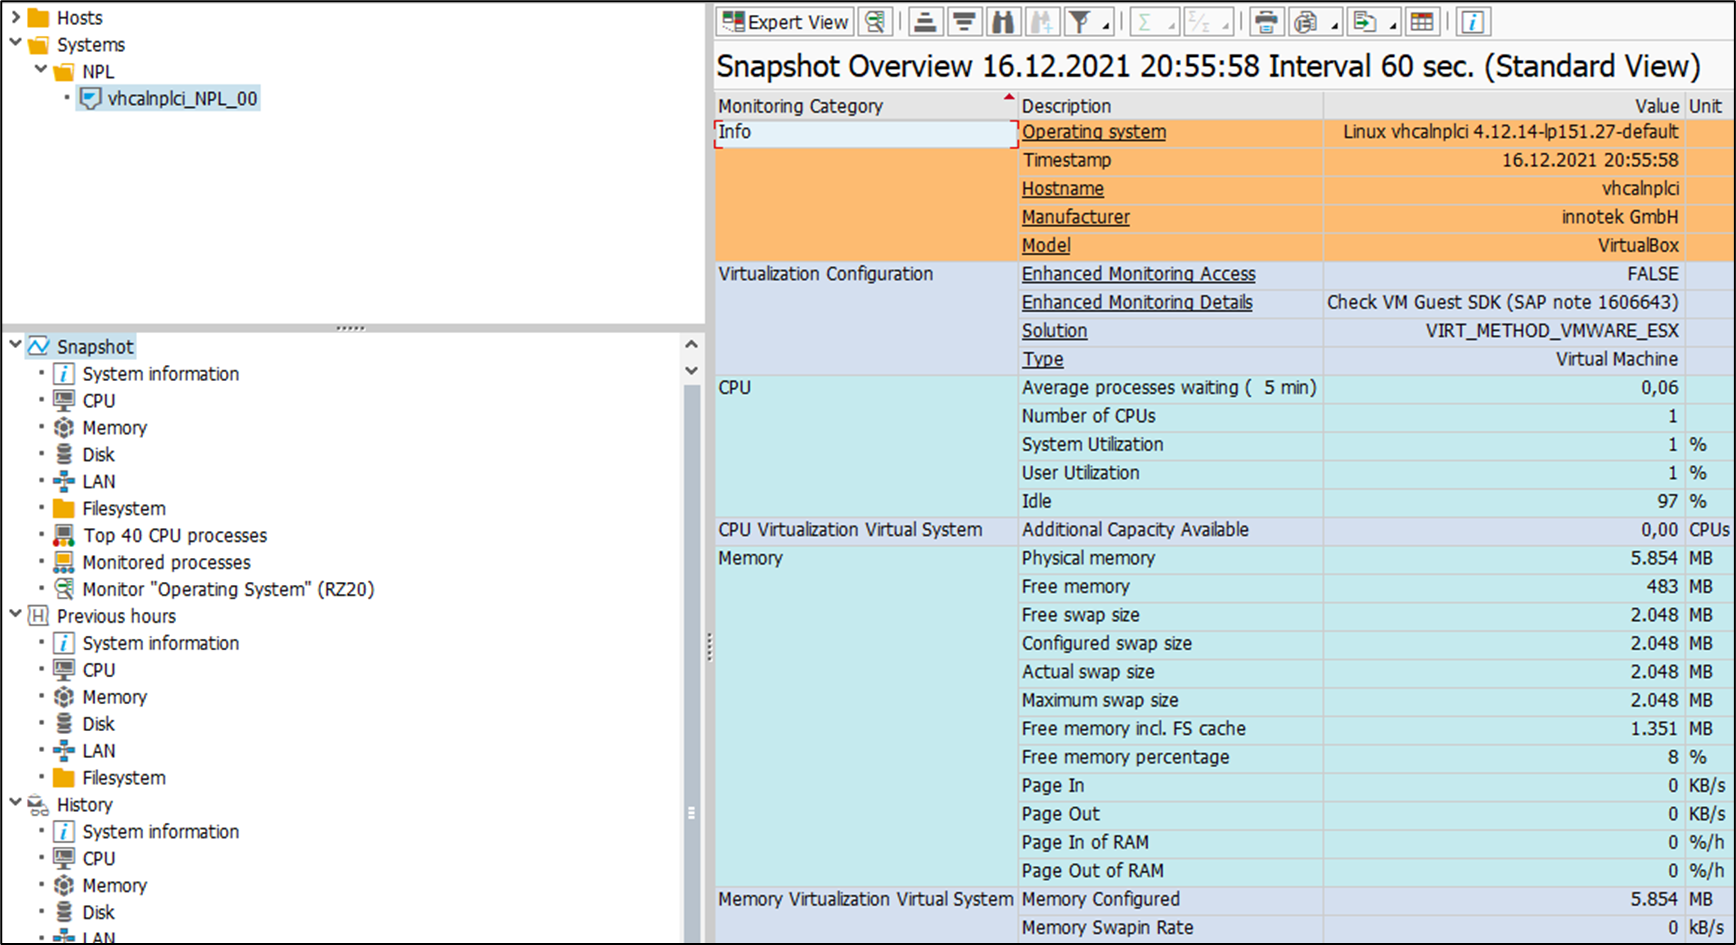This screenshot has width=1736, height=945.
Task: Open Monitored processes entry
Action: (x=166, y=562)
